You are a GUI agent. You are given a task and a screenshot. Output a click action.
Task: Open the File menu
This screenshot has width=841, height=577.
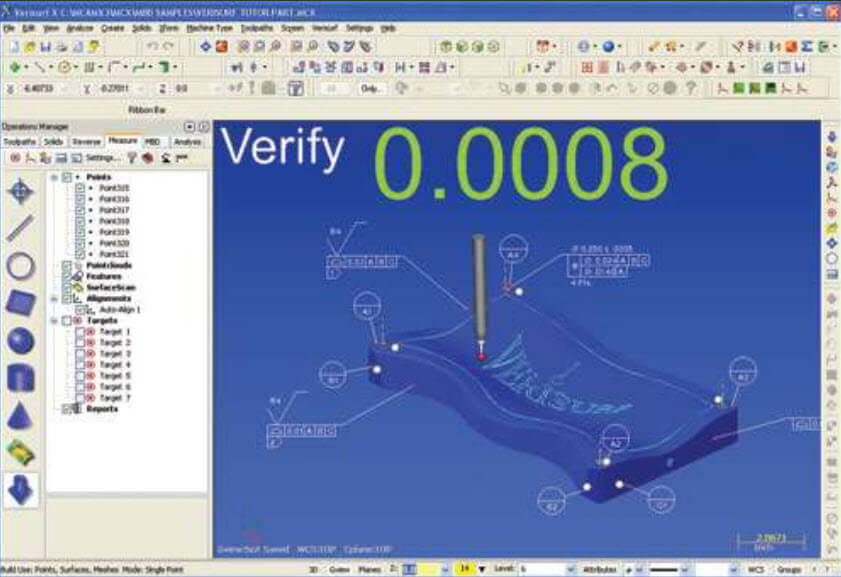click(9, 28)
